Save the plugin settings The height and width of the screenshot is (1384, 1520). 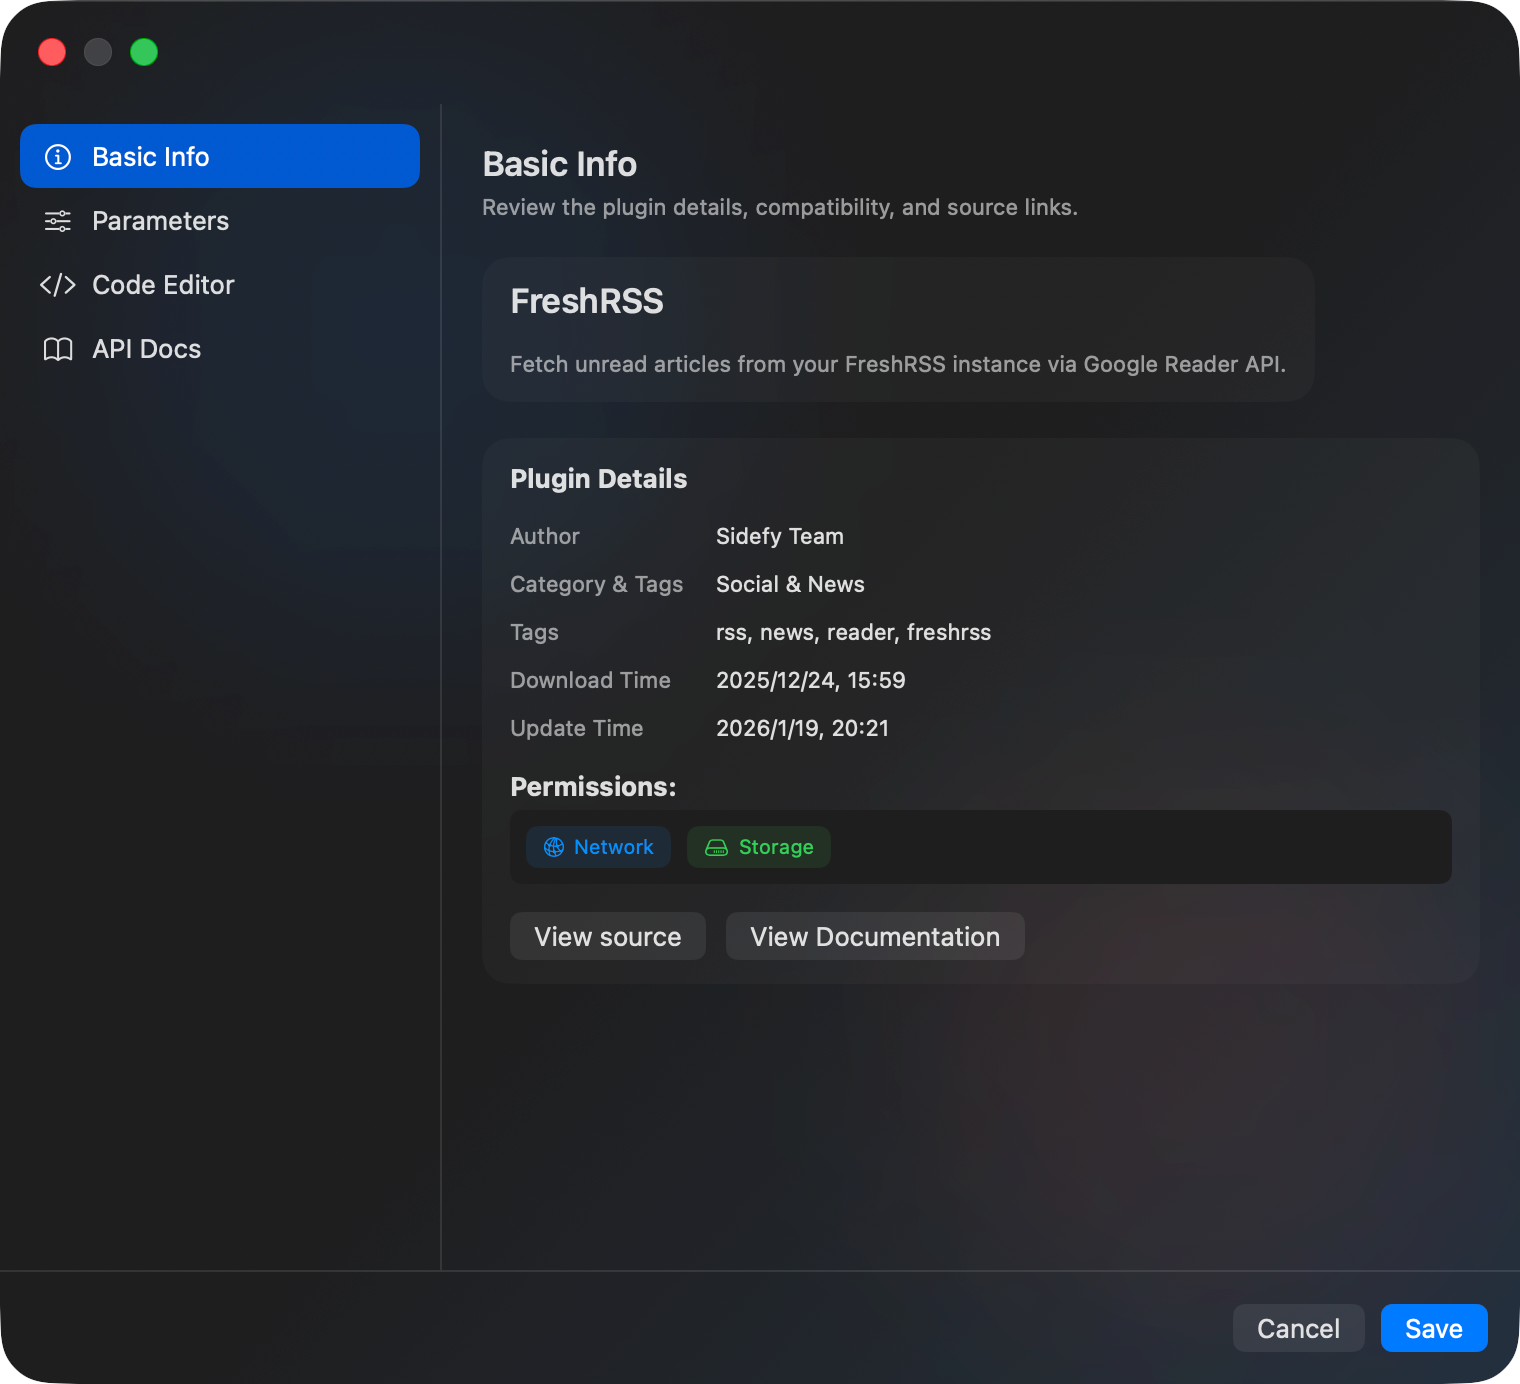1434,1328
